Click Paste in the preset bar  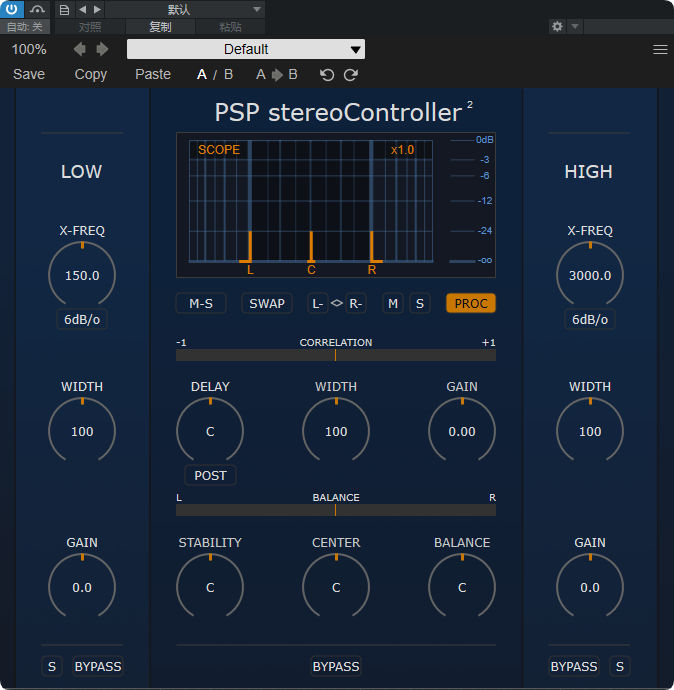tap(153, 74)
